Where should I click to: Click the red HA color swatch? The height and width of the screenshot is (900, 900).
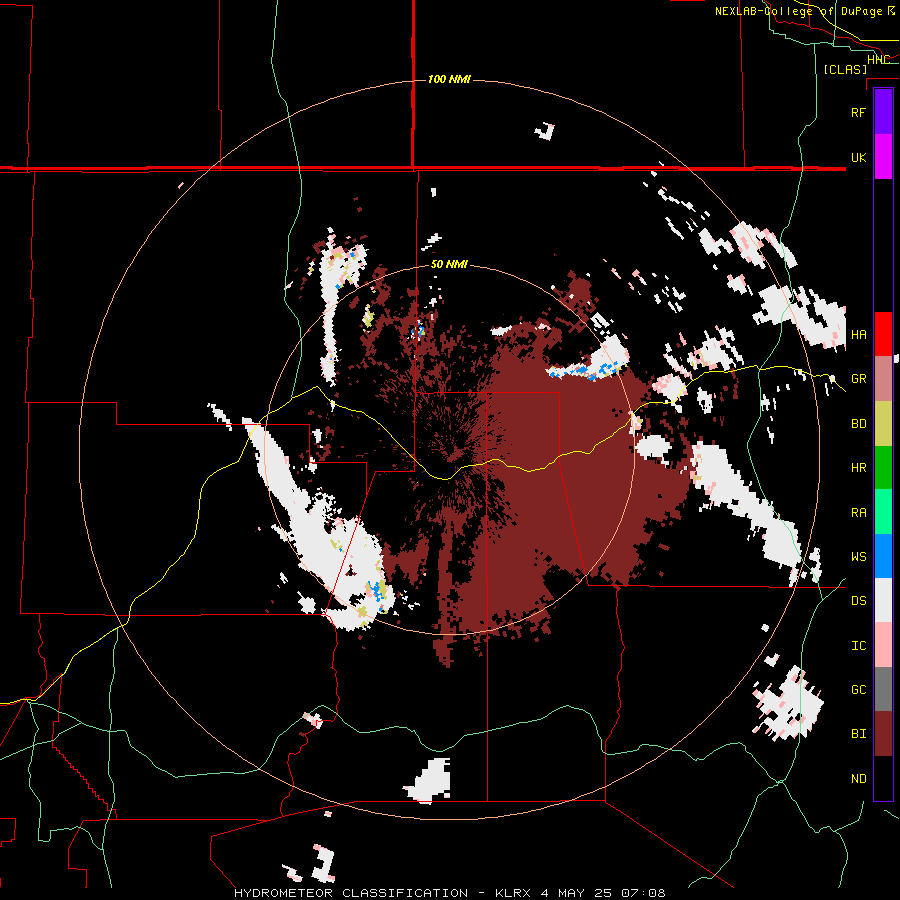883,334
